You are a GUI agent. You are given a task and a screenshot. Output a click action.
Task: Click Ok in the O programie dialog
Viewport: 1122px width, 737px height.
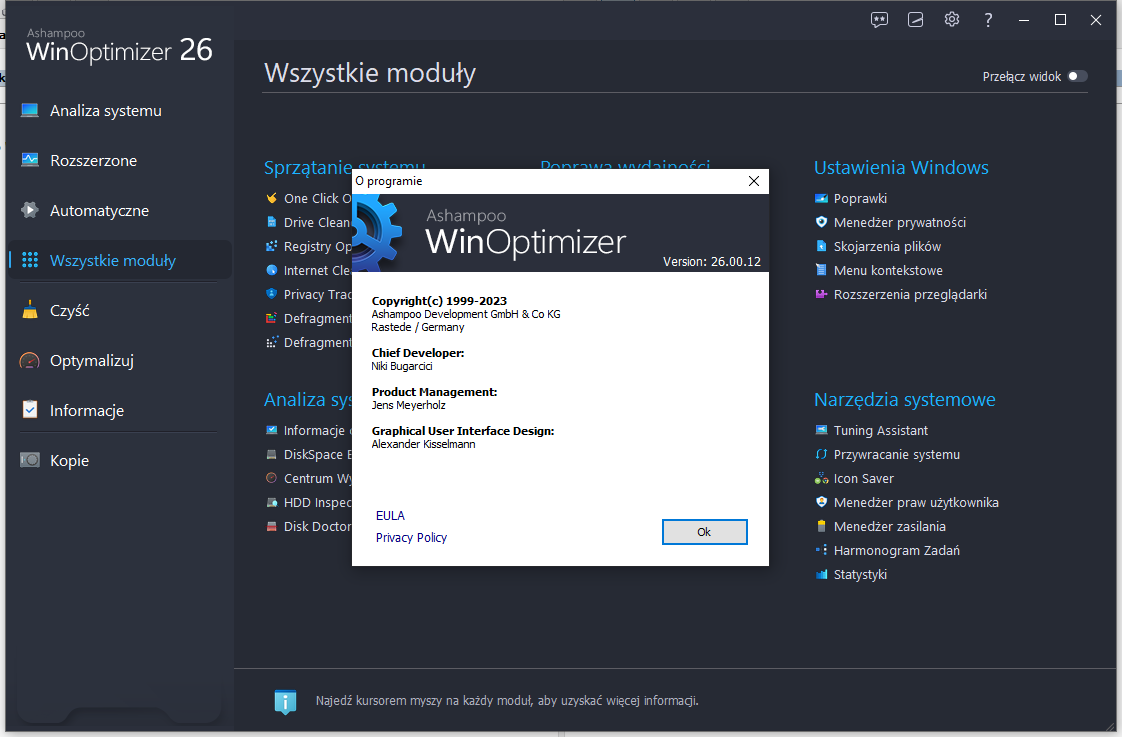[x=704, y=532]
